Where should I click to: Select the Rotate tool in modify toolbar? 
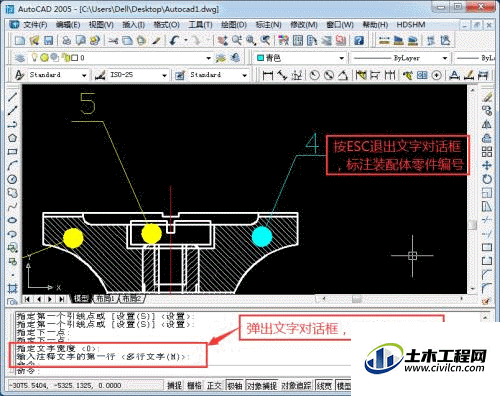pos(487,179)
